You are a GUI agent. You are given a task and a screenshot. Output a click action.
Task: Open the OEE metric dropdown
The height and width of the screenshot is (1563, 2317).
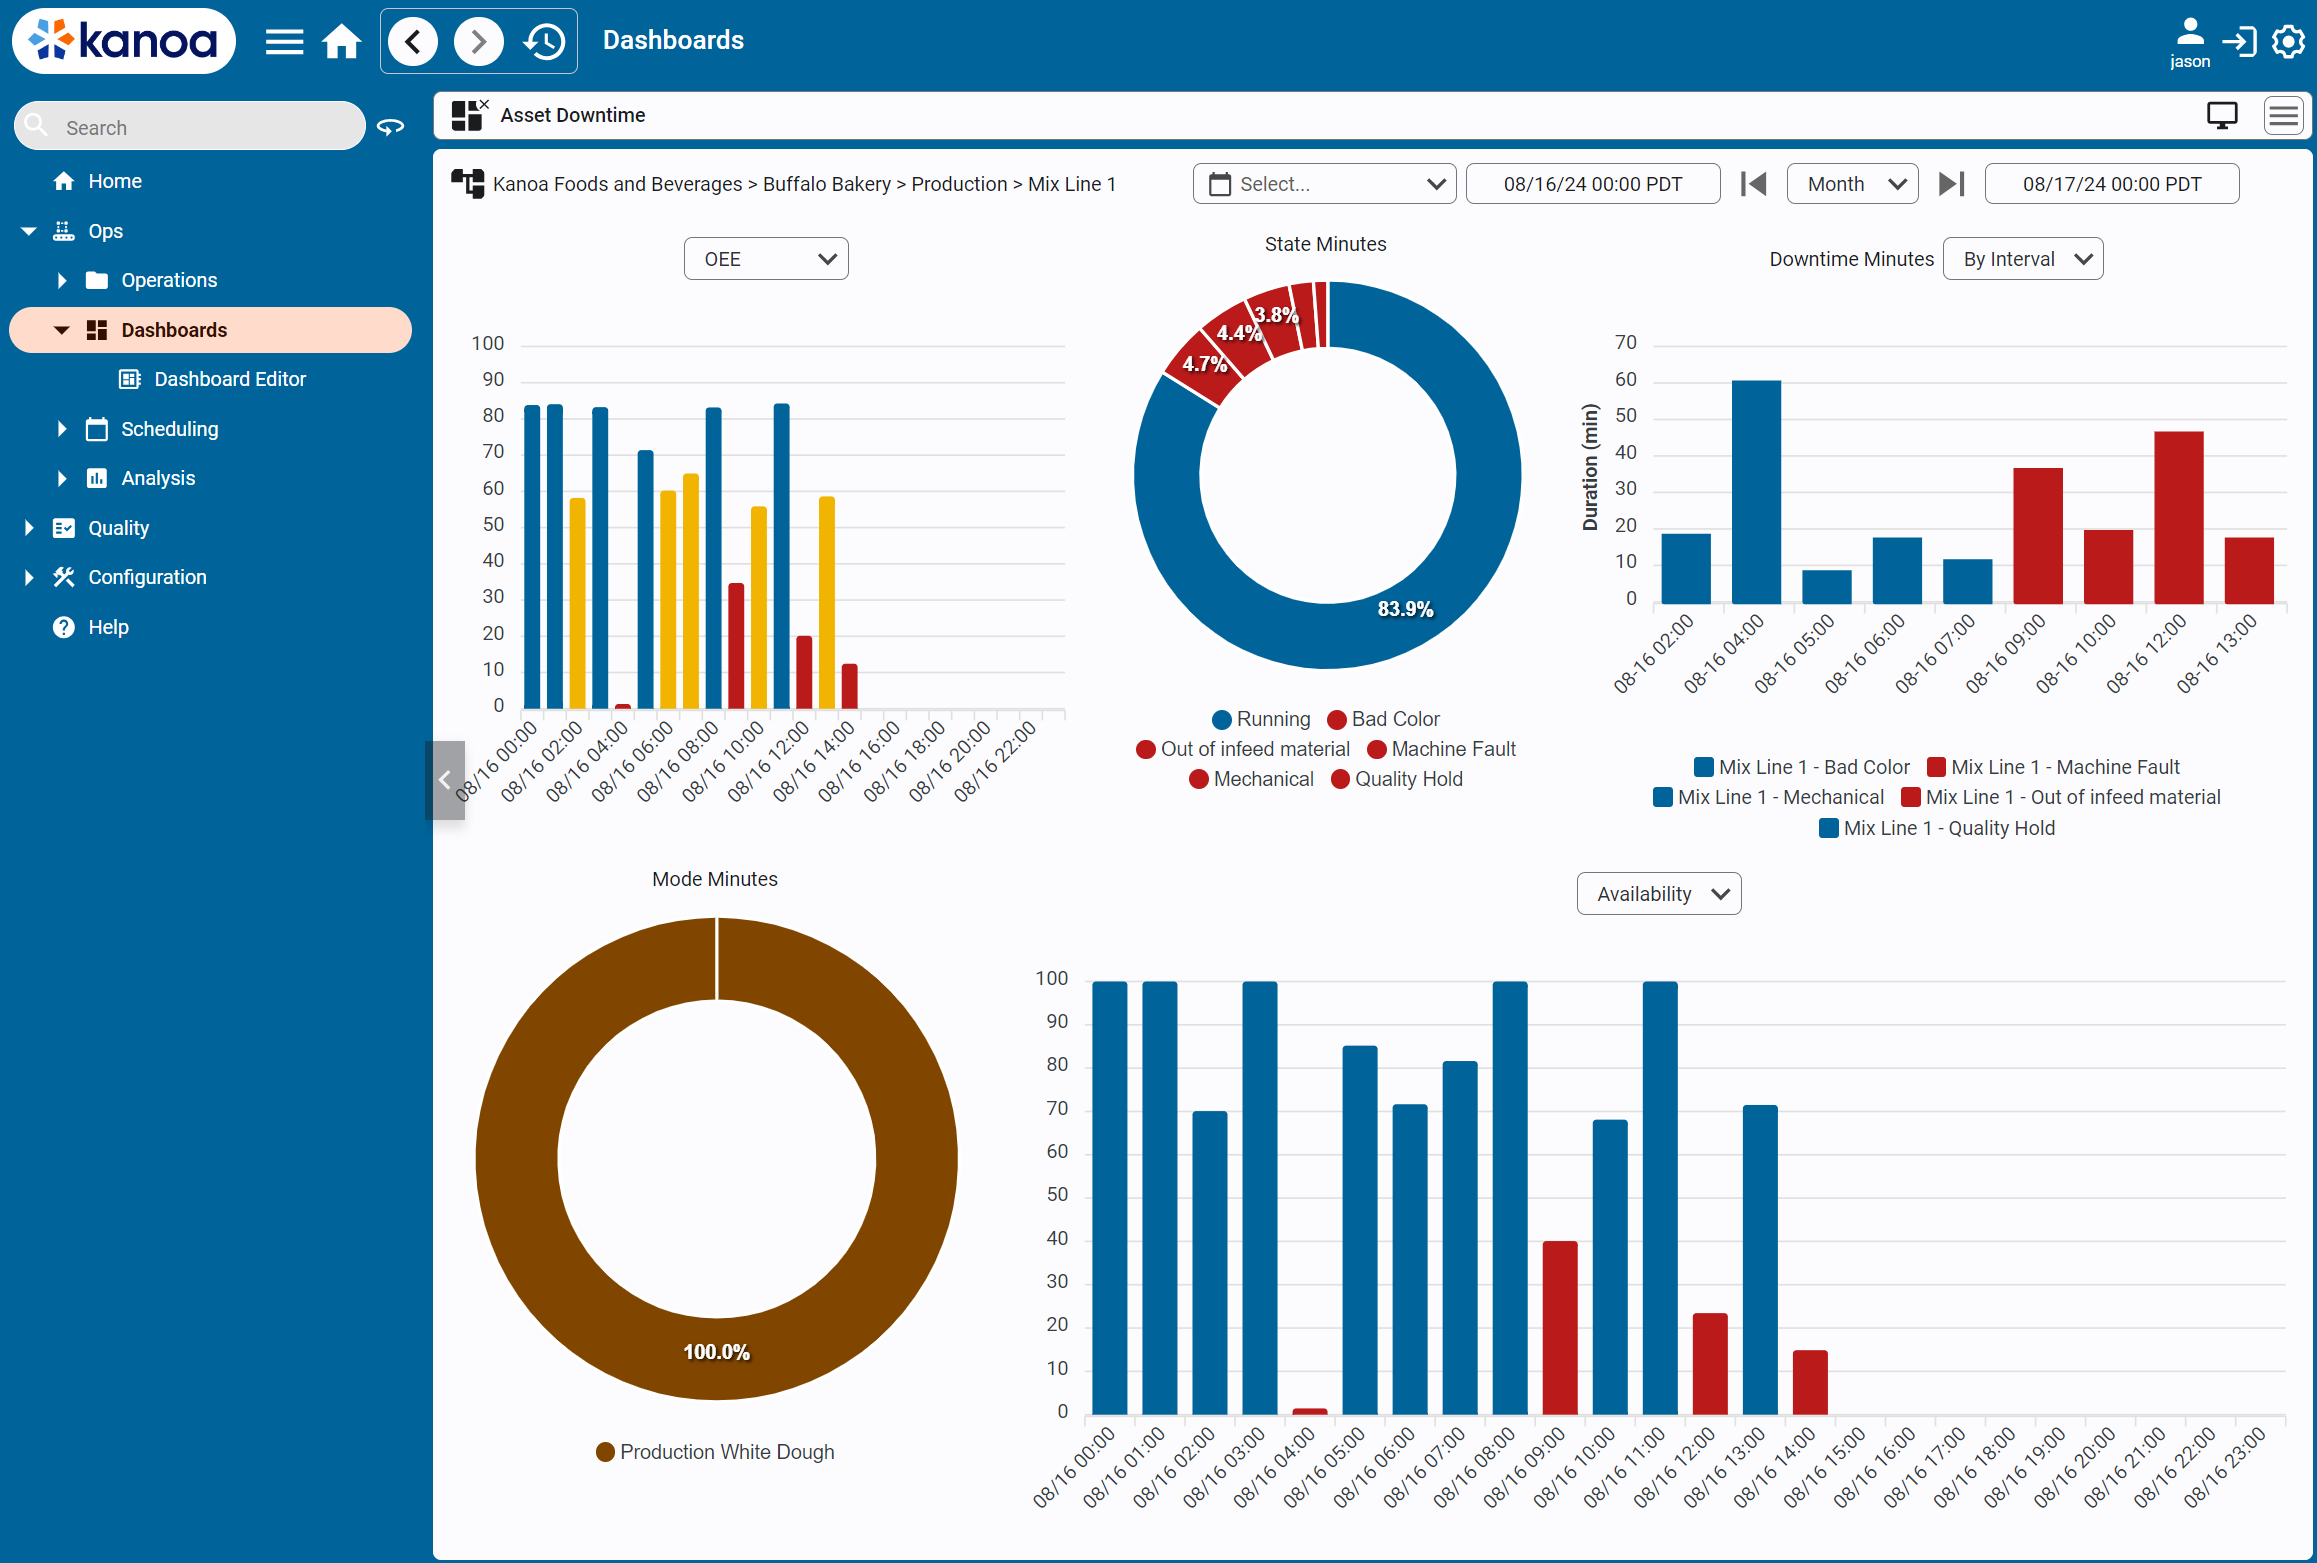766,259
